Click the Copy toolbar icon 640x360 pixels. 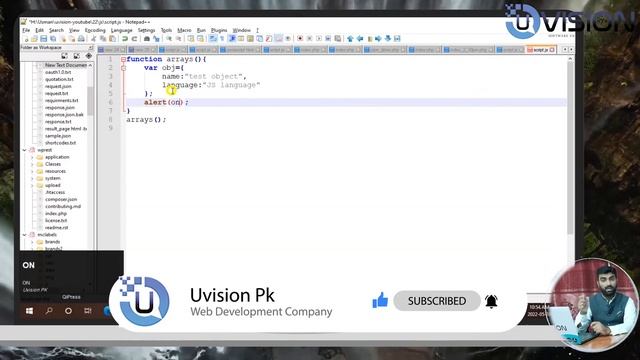click(x=103, y=39)
